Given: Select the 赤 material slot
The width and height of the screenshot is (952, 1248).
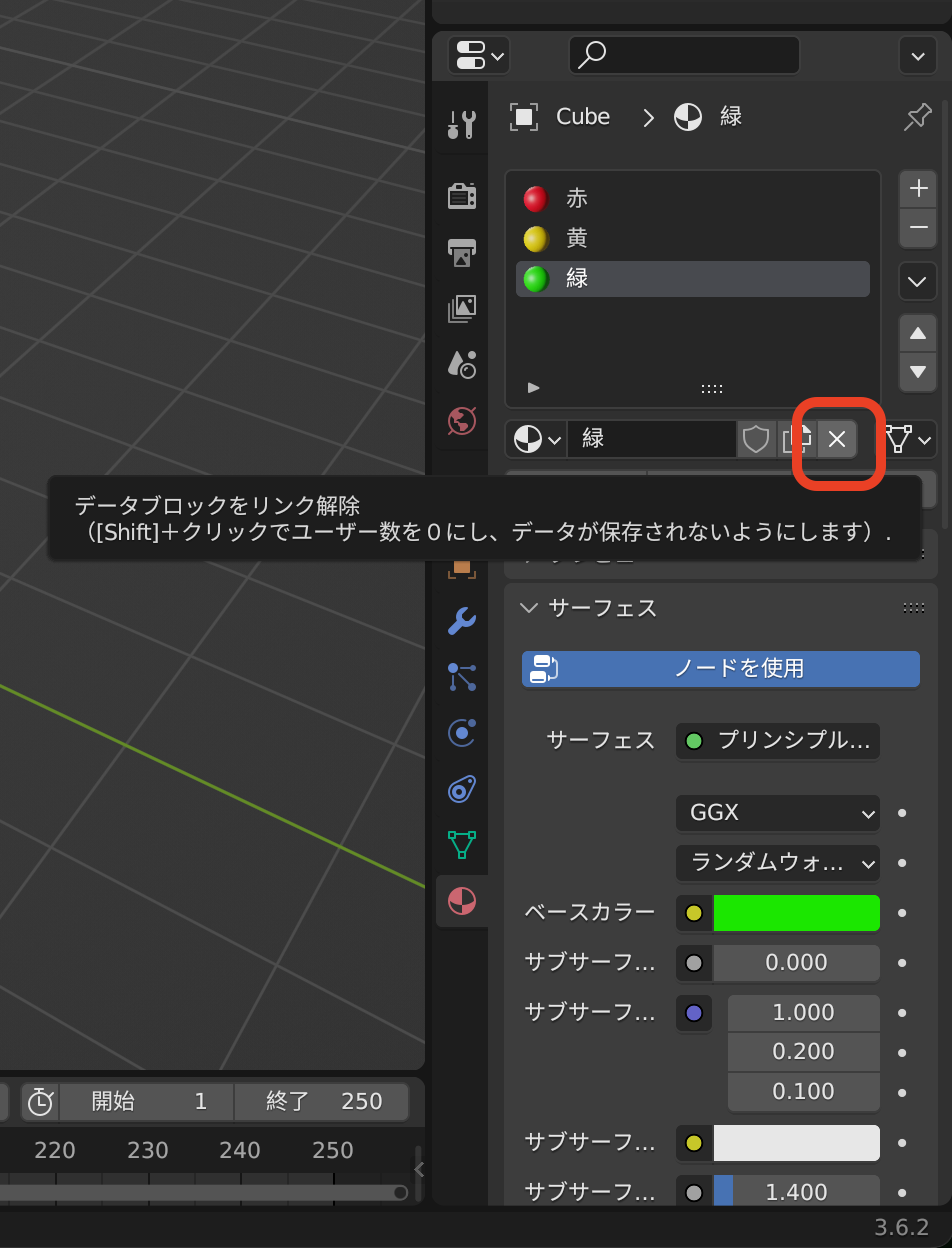Looking at the screenshot, I should pyautogui.click(x=693, y=198).
